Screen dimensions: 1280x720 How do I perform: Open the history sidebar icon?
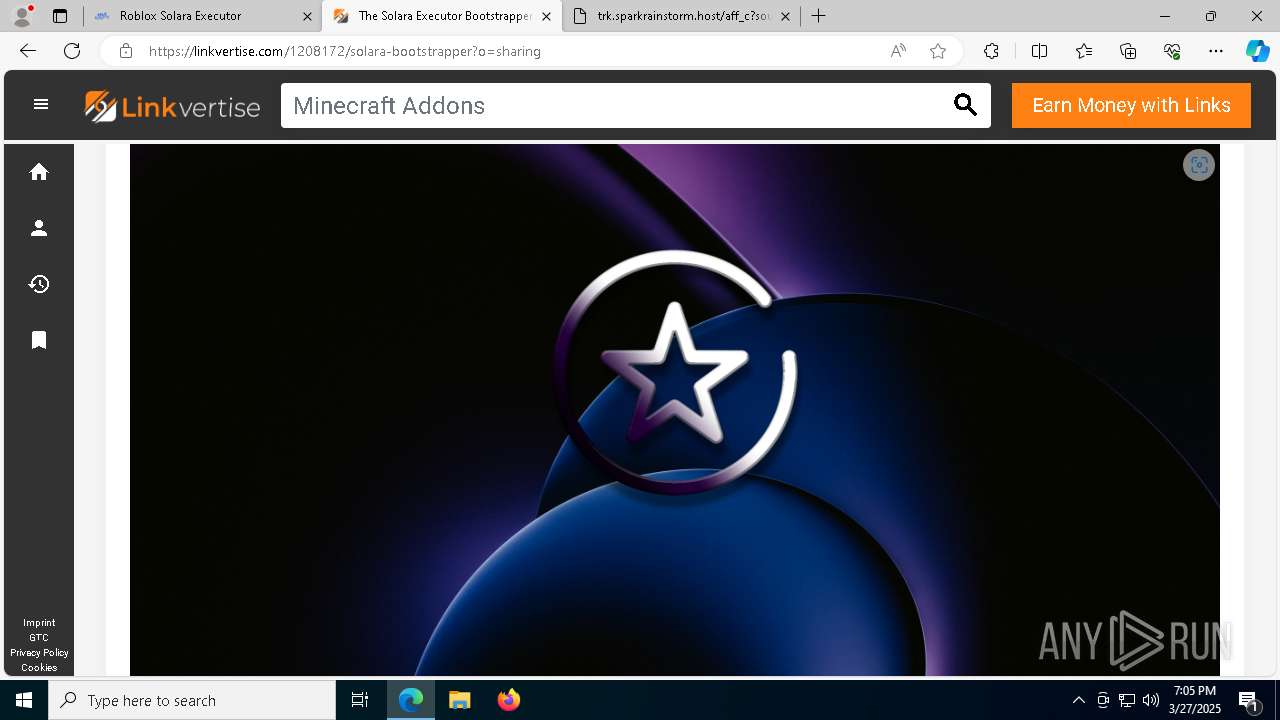tap(39, 284)
